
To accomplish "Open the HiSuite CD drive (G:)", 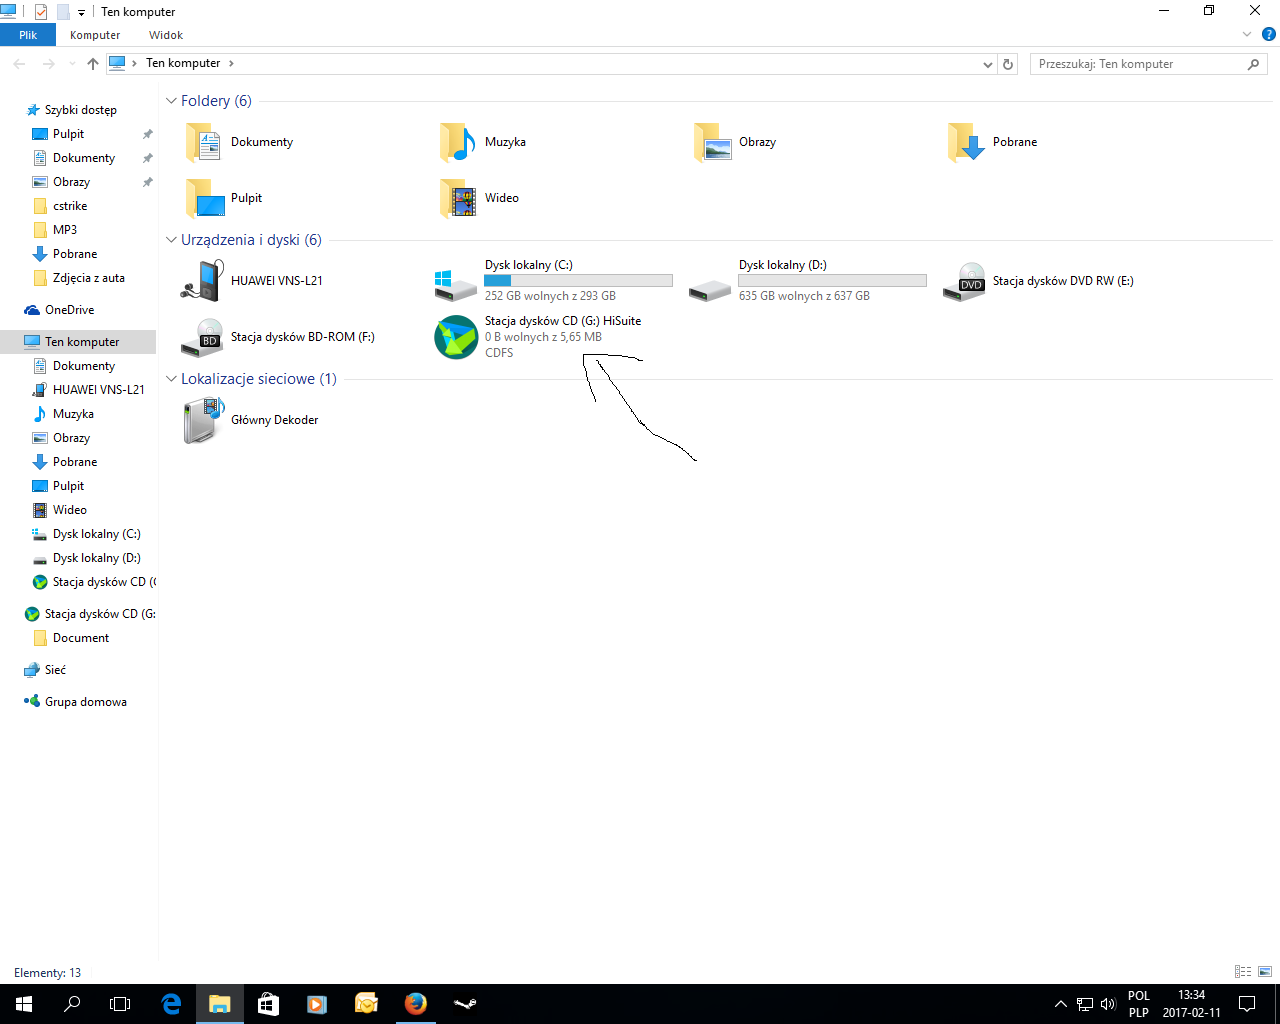I will pos(456,337).
